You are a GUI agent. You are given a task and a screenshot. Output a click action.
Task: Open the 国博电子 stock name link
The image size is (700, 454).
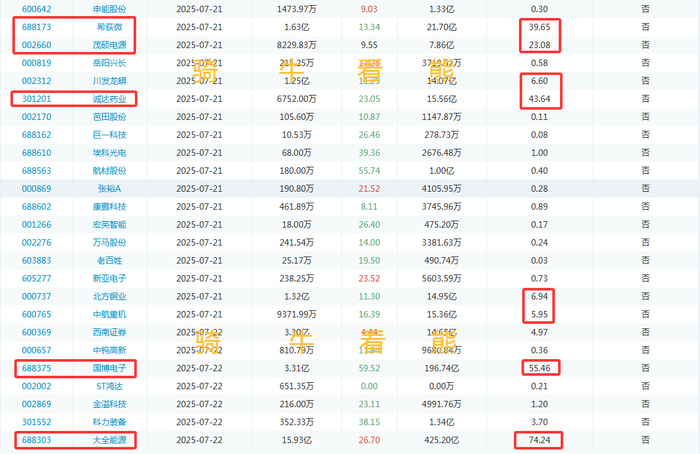109,368
